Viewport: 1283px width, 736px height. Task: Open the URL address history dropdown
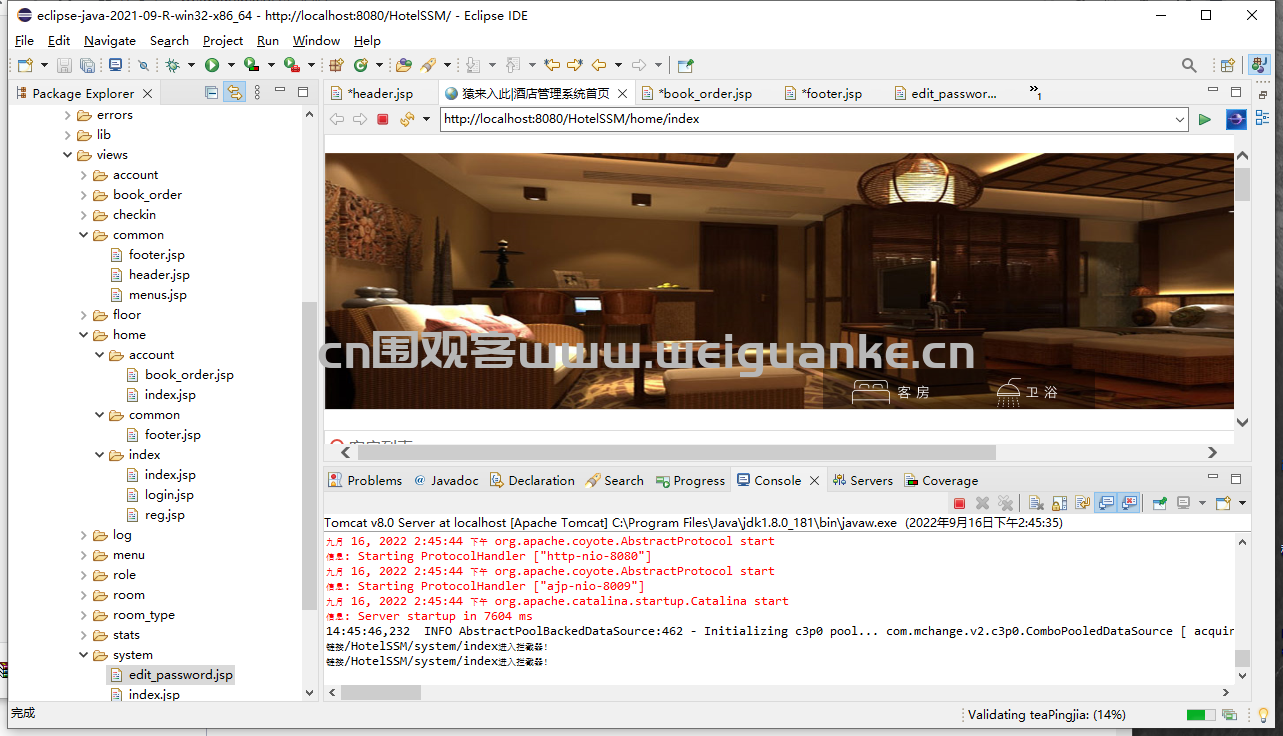tap(1180, 119)
